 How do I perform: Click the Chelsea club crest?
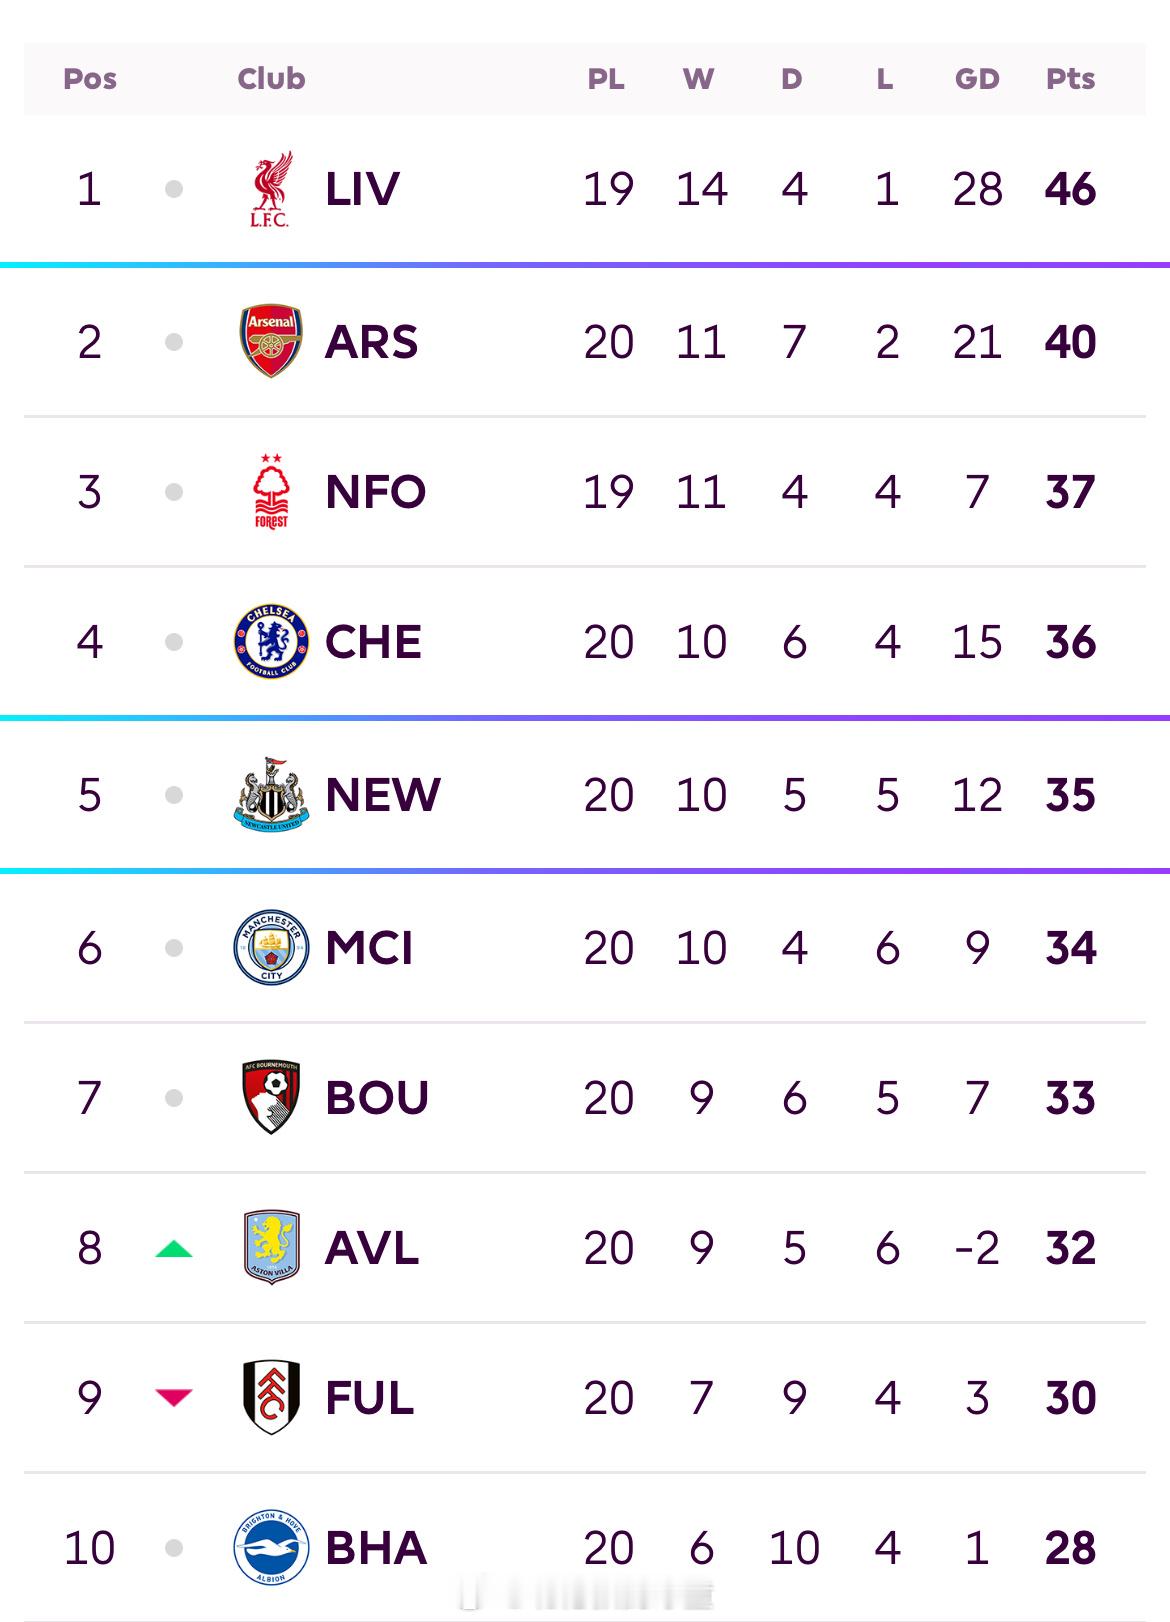tap(271, 641)
